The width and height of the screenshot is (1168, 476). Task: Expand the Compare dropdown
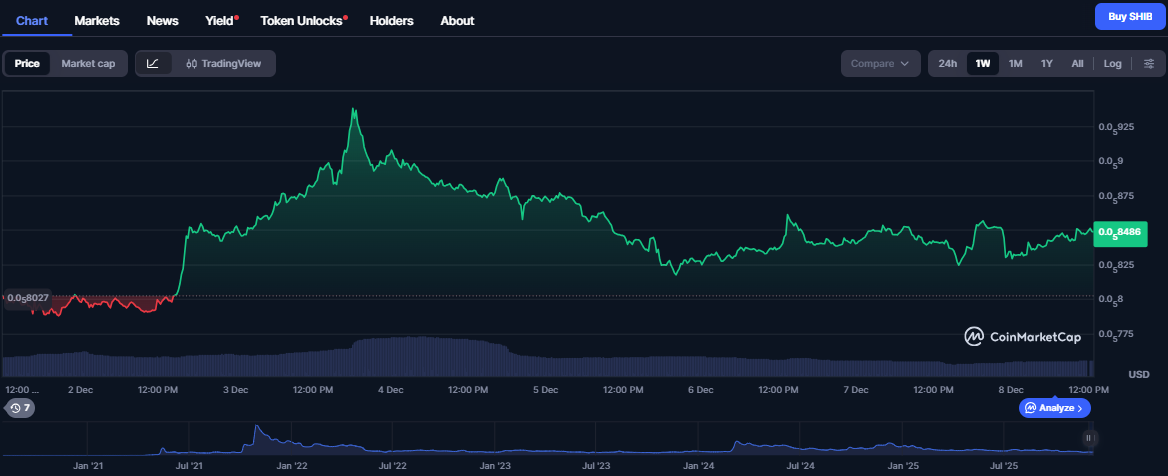pyautogui.click(x=880, y=64)
